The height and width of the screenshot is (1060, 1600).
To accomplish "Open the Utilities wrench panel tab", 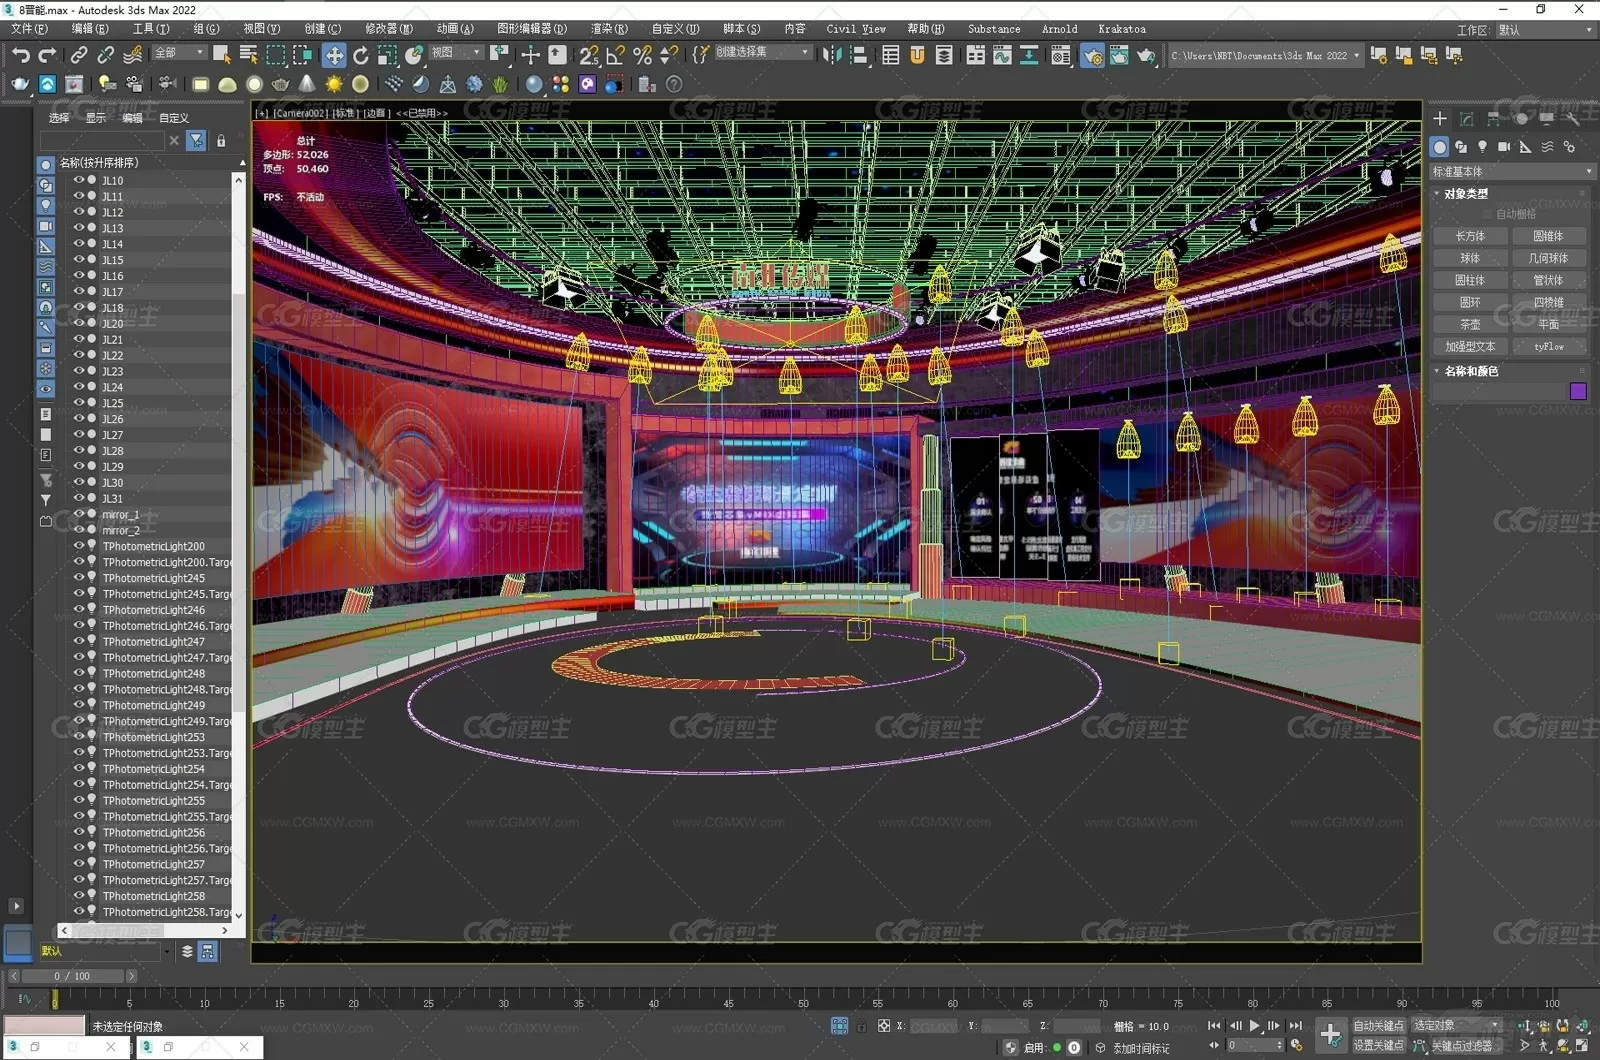I will pos(1573,119).
